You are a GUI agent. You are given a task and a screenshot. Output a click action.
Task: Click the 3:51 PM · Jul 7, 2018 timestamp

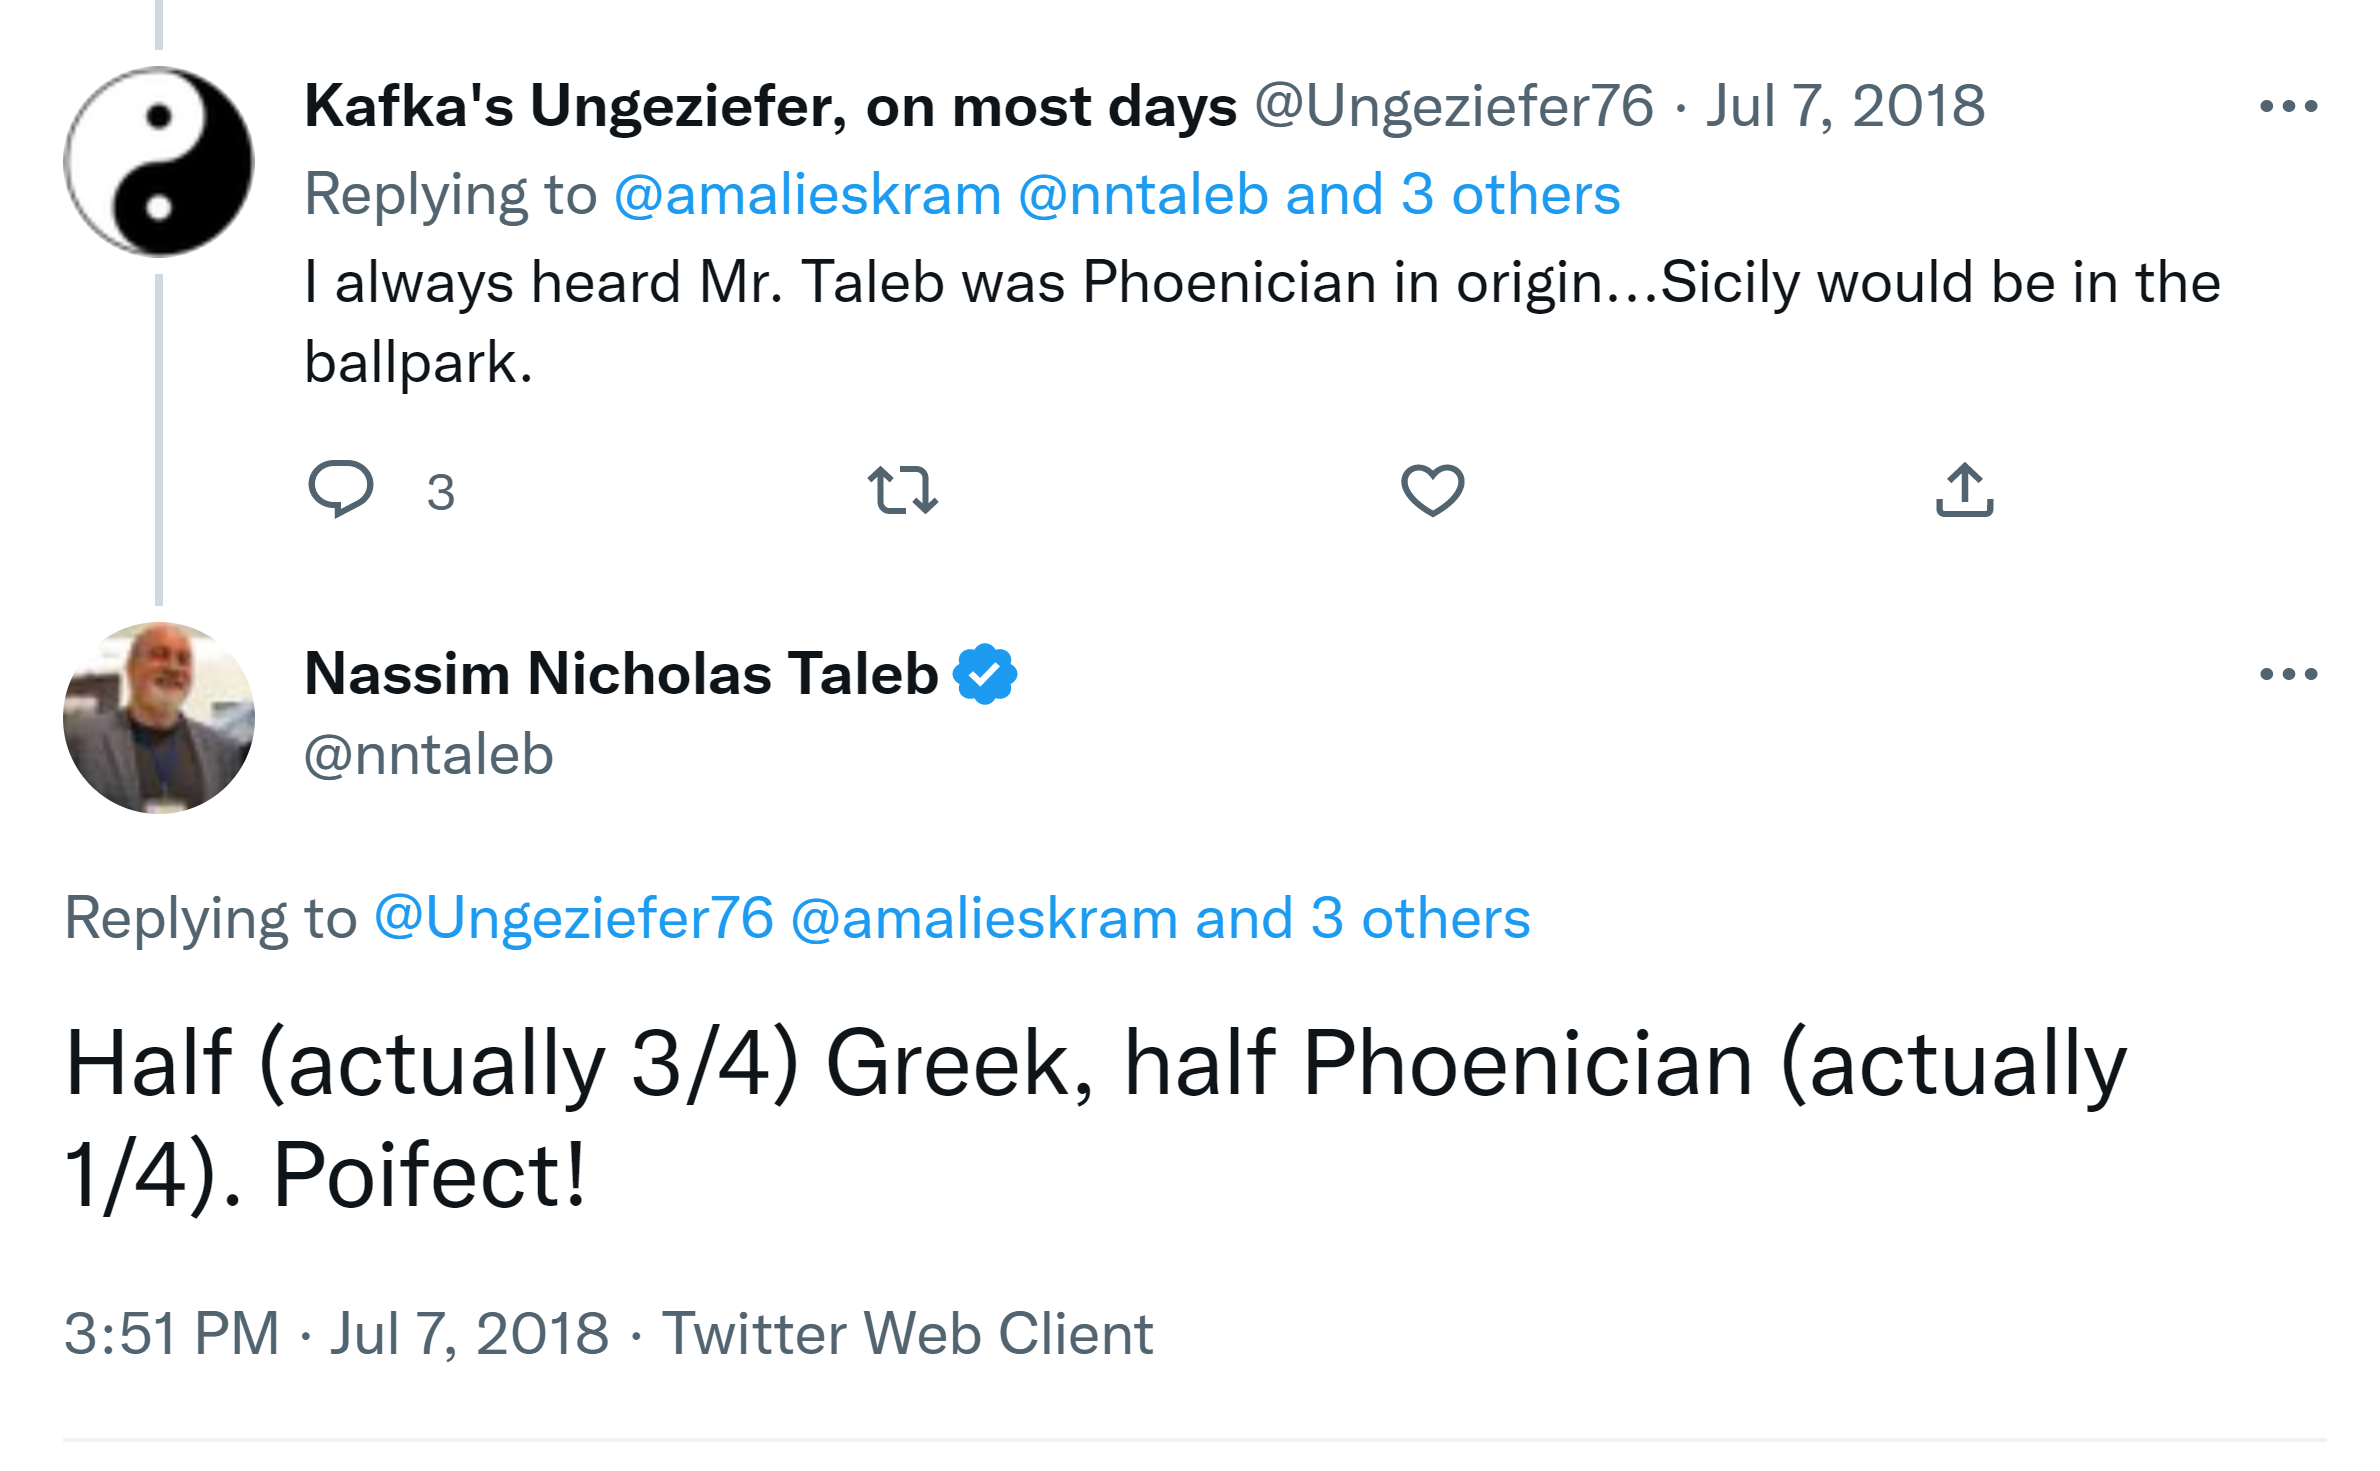(x=336, y=1334)
